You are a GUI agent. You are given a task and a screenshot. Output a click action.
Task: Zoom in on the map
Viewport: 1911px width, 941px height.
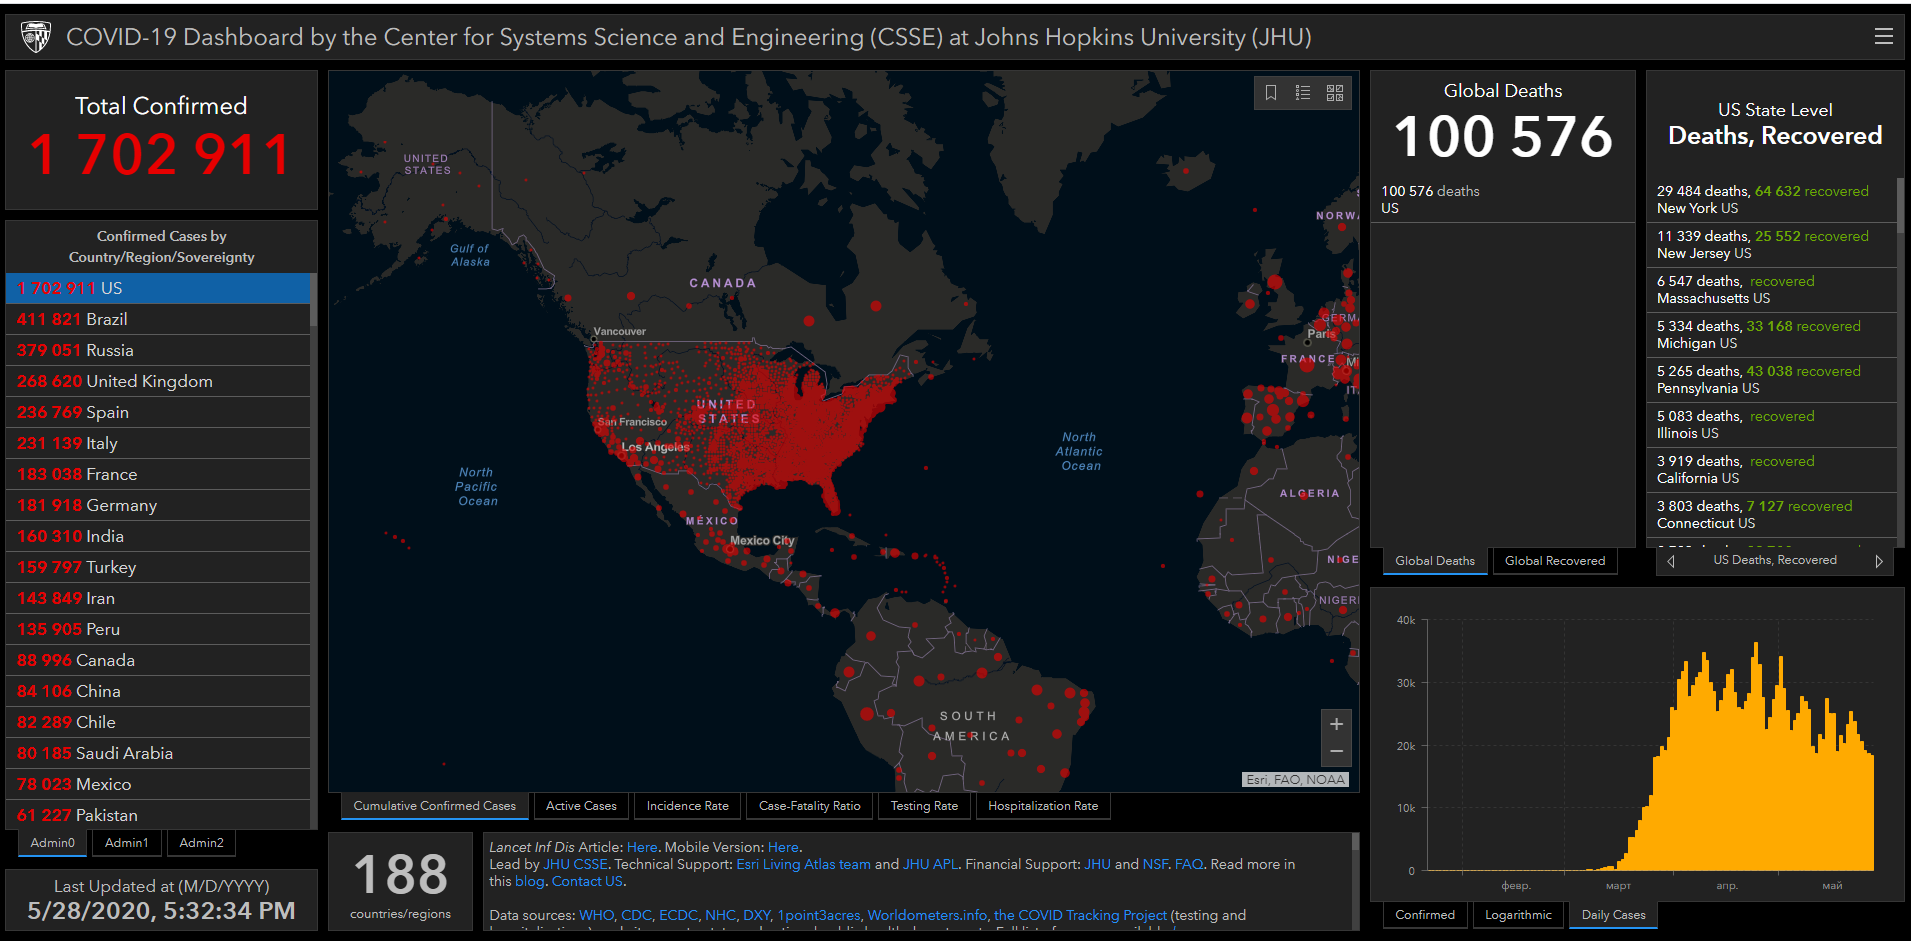pyautogui.click(x=1336, y=724)
